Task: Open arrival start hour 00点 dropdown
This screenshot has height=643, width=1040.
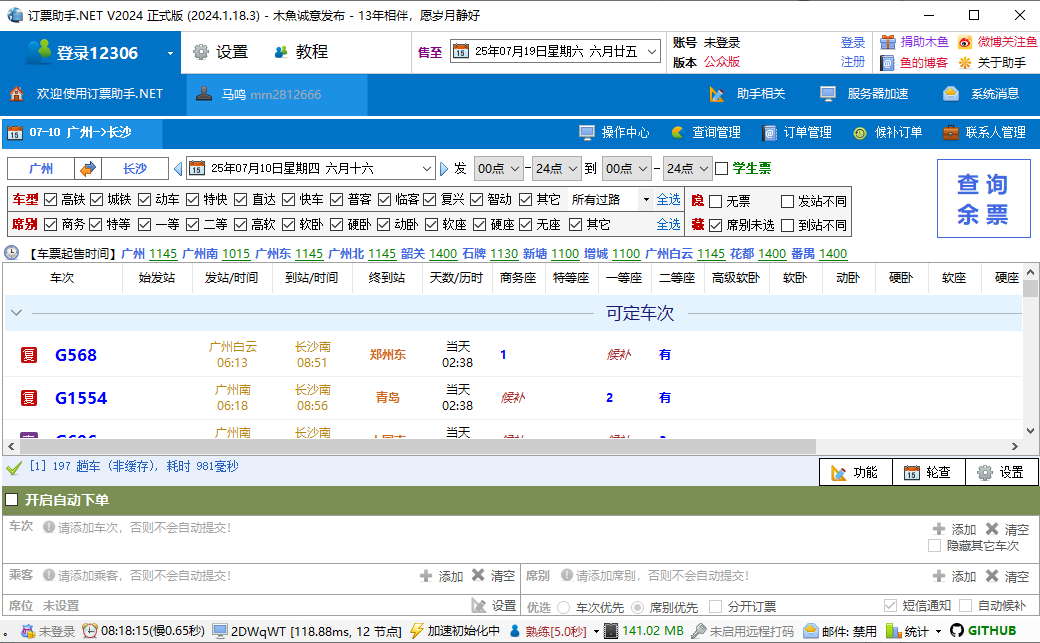Action: (x=627, y=169)
